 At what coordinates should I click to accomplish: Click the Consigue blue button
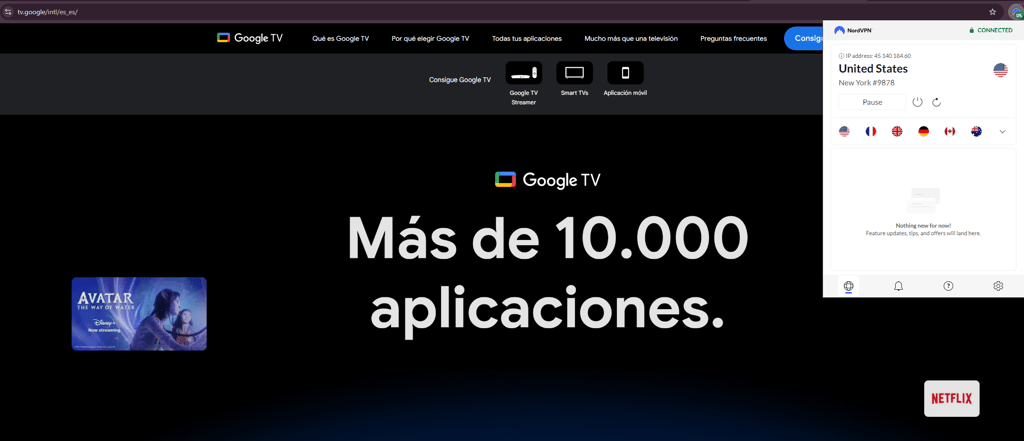[x=804, y=39]
